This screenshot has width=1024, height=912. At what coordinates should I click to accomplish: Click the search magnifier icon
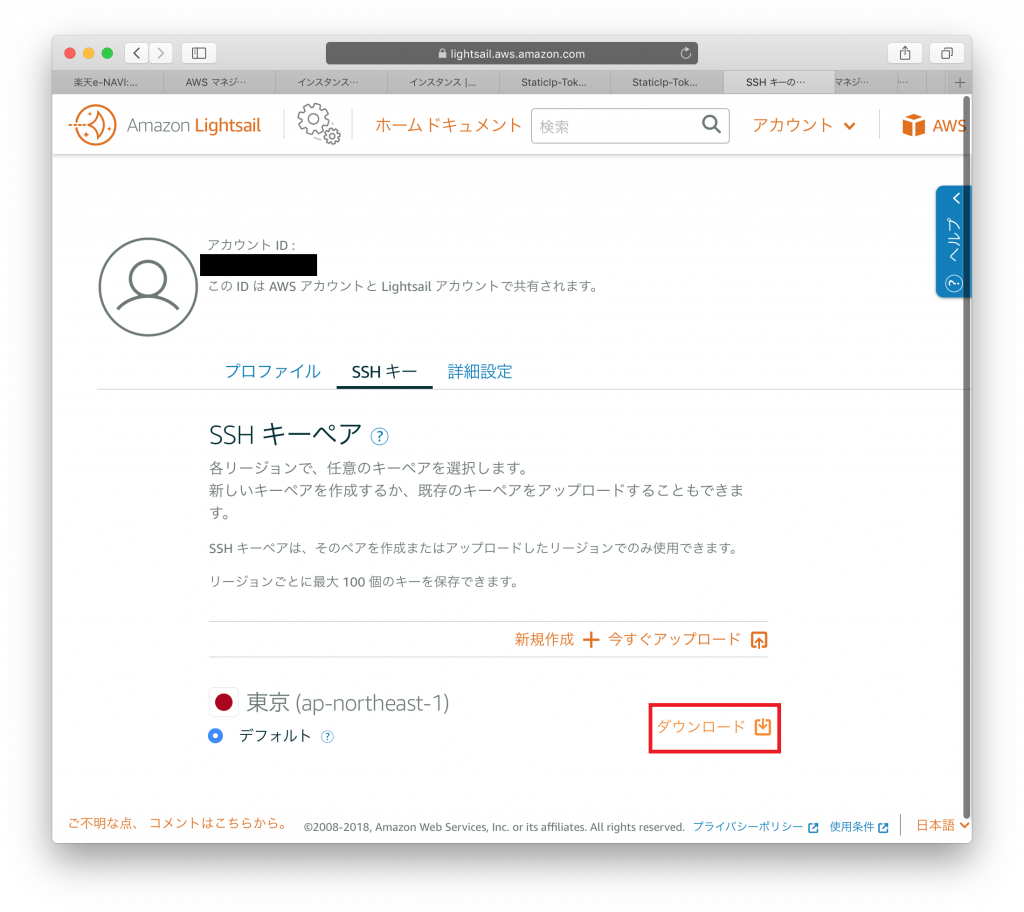[x=711, y=124]
